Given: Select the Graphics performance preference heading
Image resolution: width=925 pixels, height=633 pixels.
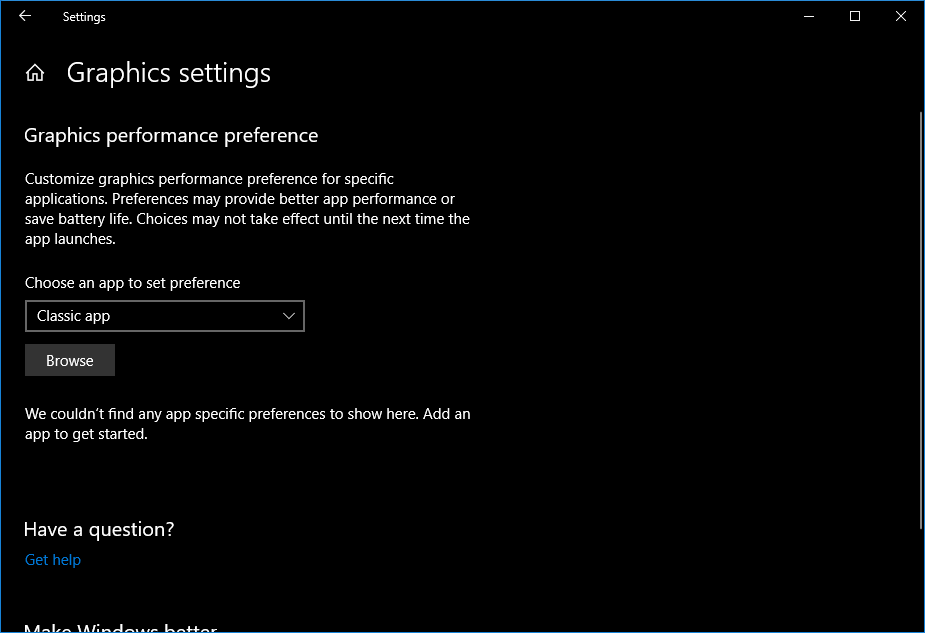Looking at the screenshot, I should point(171,135).
